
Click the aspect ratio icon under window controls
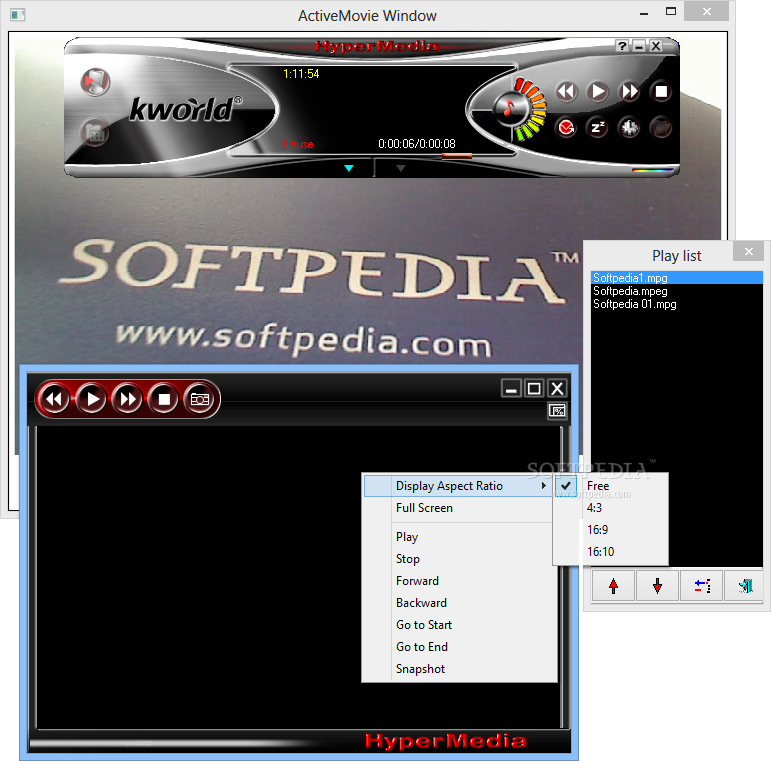click(x=557, y=410)
